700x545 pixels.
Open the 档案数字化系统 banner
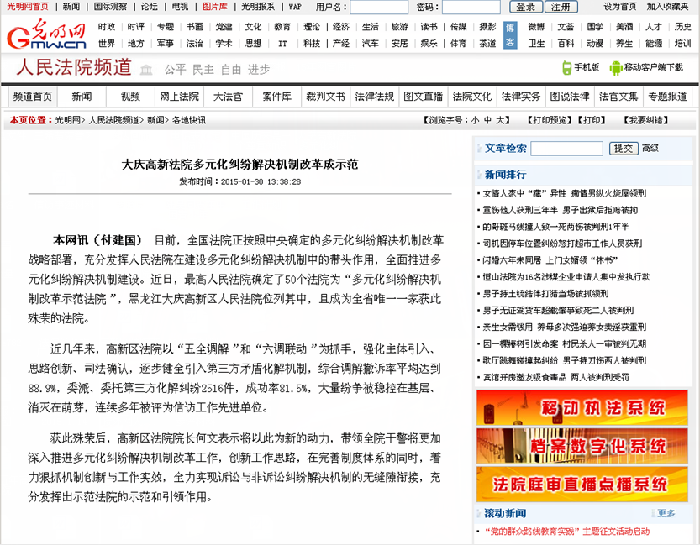pyautogui.click(x=582, y=446)
